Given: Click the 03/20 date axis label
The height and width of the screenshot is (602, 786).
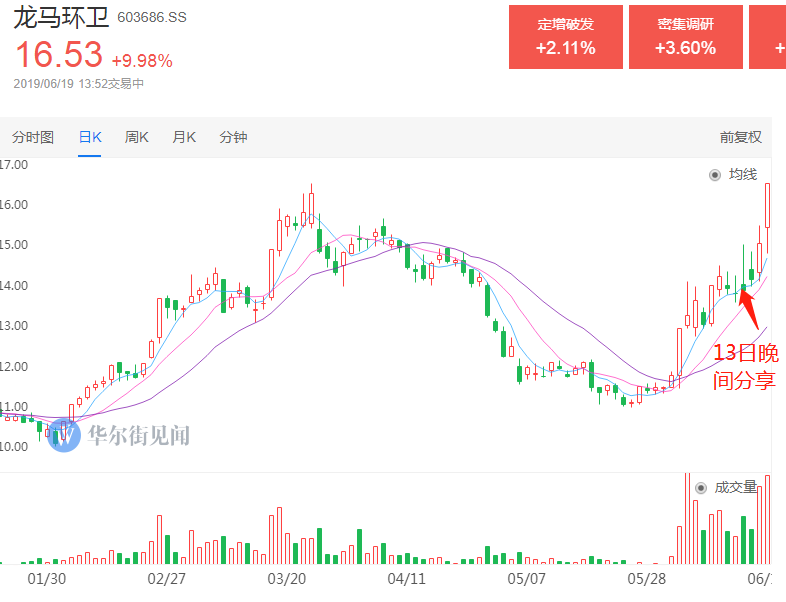Looking at the screenshot, I should click(287, 579).
